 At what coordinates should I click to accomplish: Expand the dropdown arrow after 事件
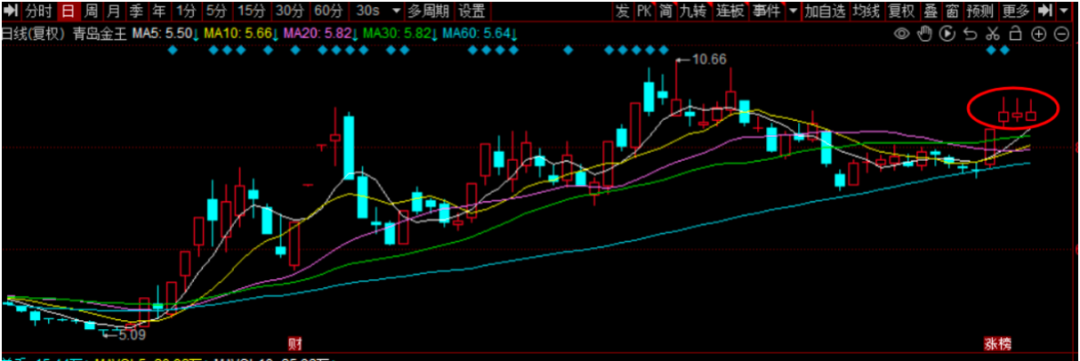click(x=793, y=11)
